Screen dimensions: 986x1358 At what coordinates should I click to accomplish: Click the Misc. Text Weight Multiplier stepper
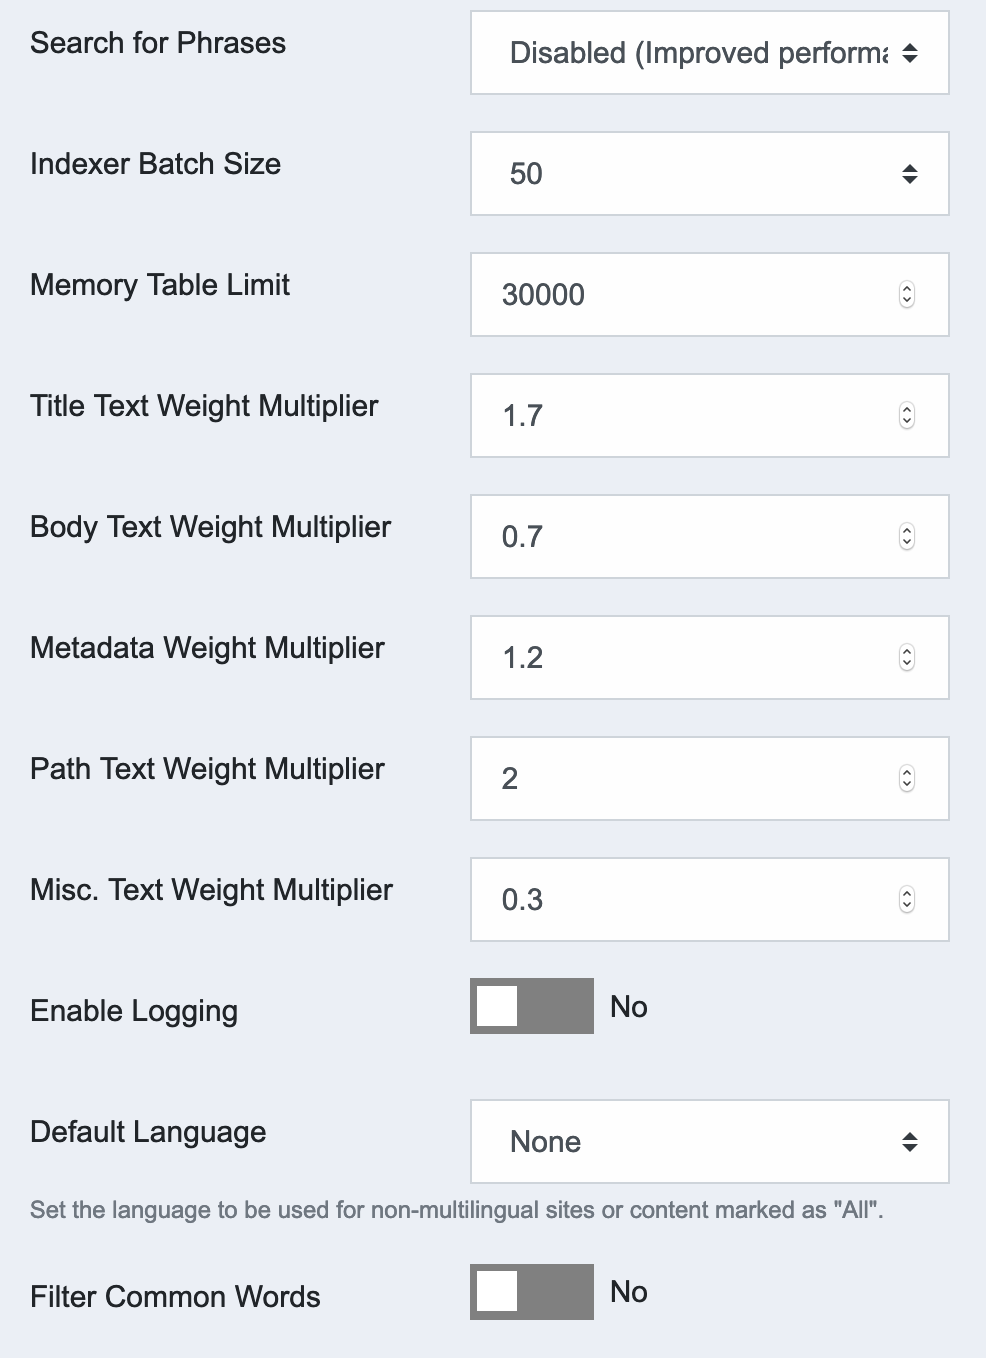(907, 900)
